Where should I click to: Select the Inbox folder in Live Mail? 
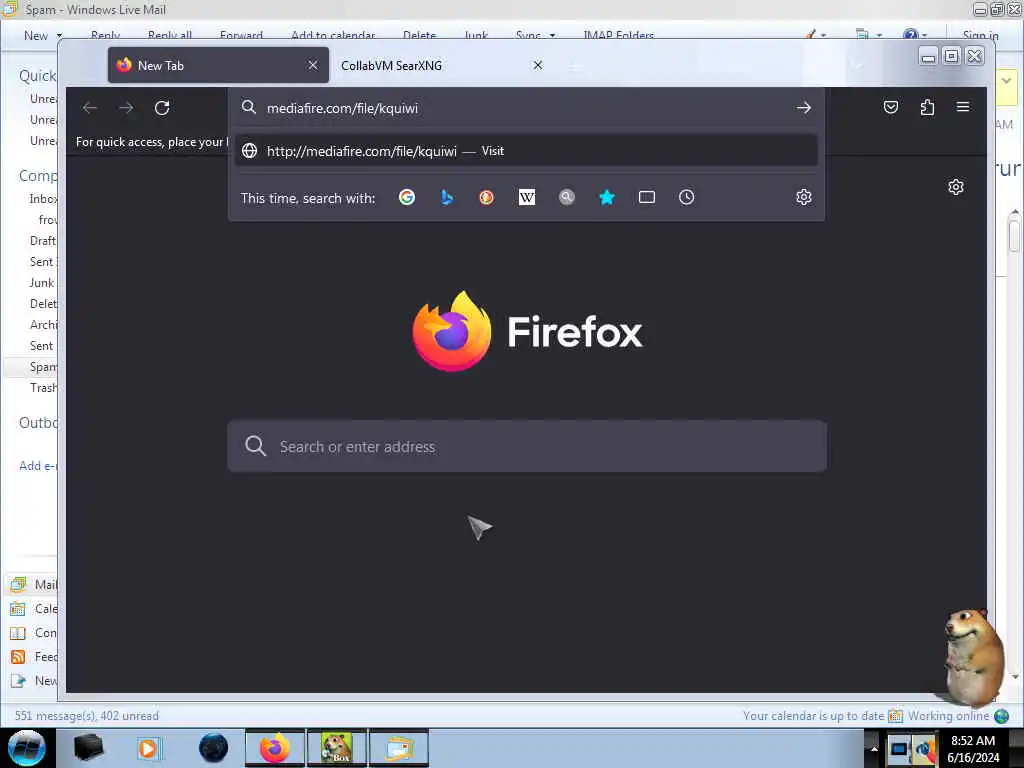pos(42,199)
